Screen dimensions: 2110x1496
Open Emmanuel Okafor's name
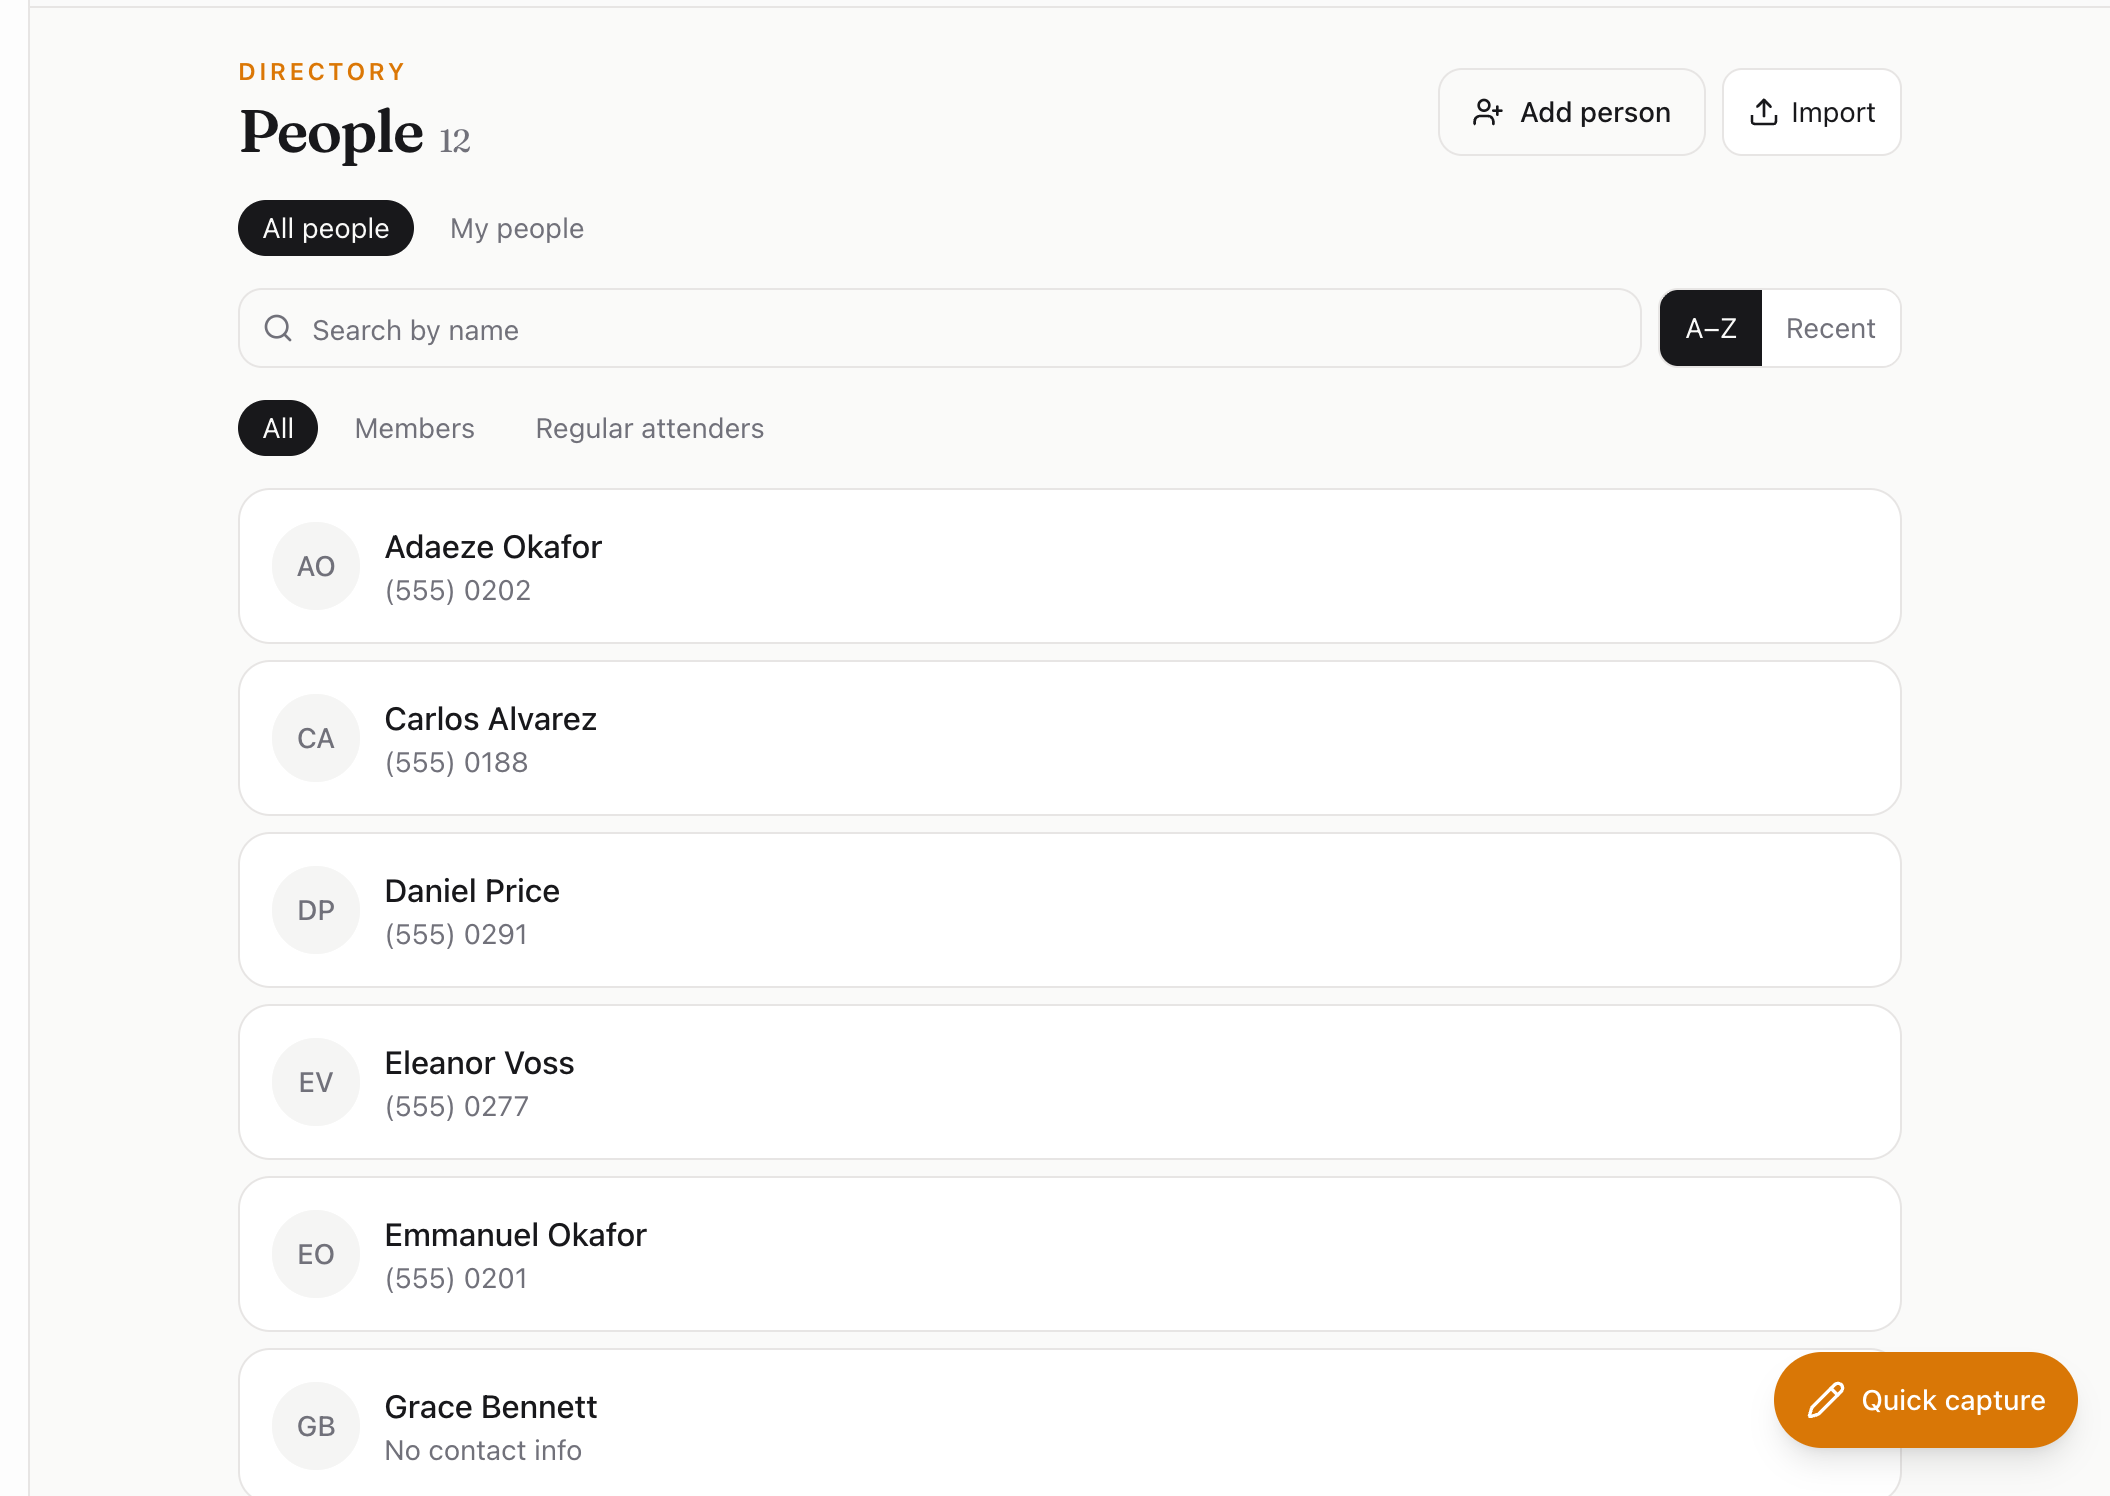[x=516, y=1235]
